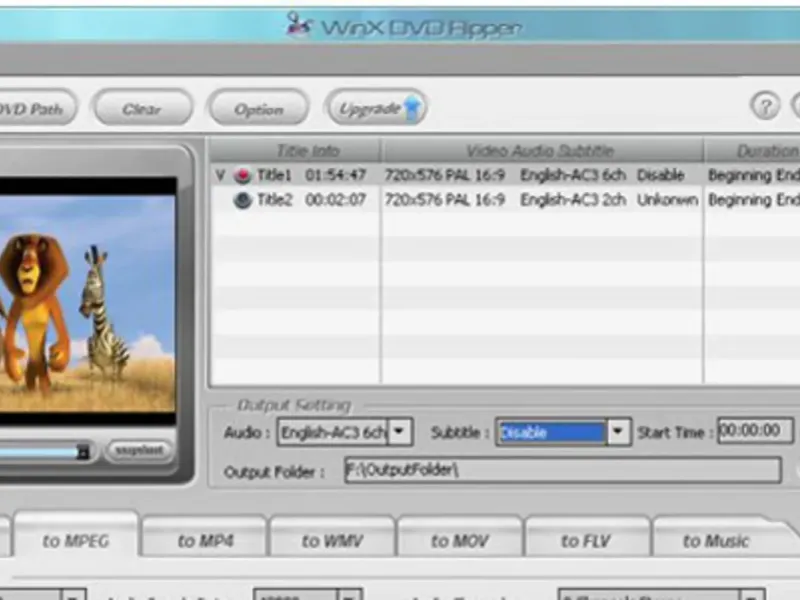800x600 pixels.
Task: Click Beginning End cell in Title1 row
Action: (x=754, y=176)
